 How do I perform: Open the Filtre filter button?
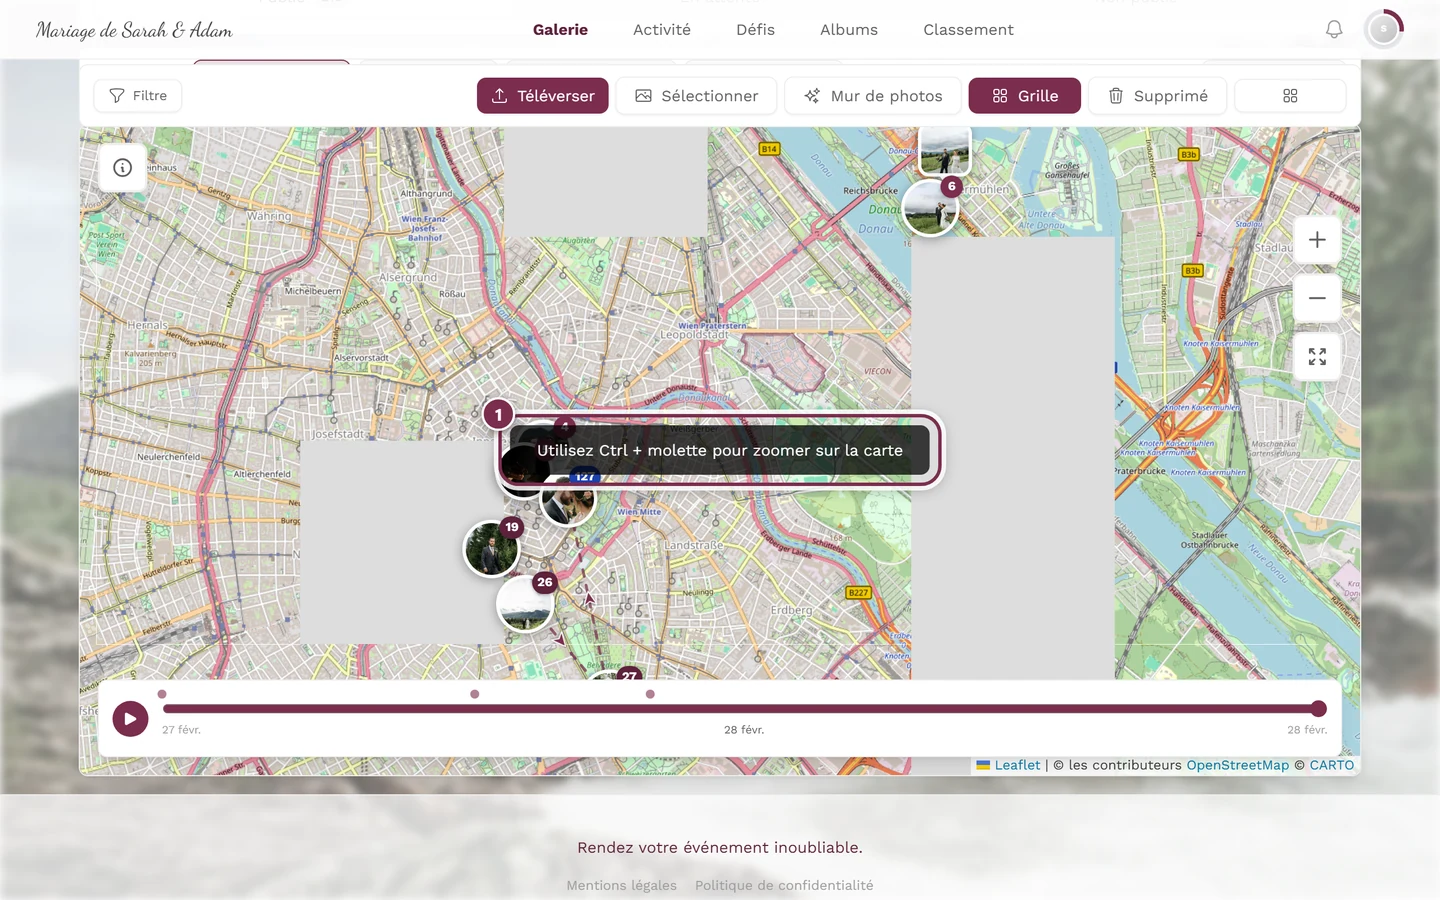[138, 96]
